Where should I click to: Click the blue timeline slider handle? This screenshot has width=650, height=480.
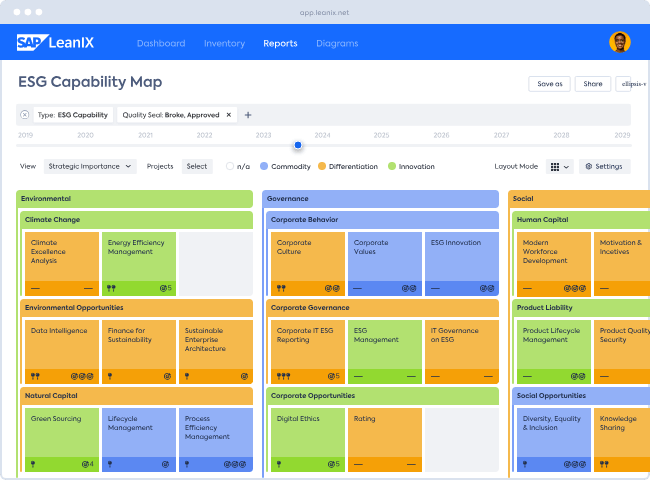[x=298, y=145]
